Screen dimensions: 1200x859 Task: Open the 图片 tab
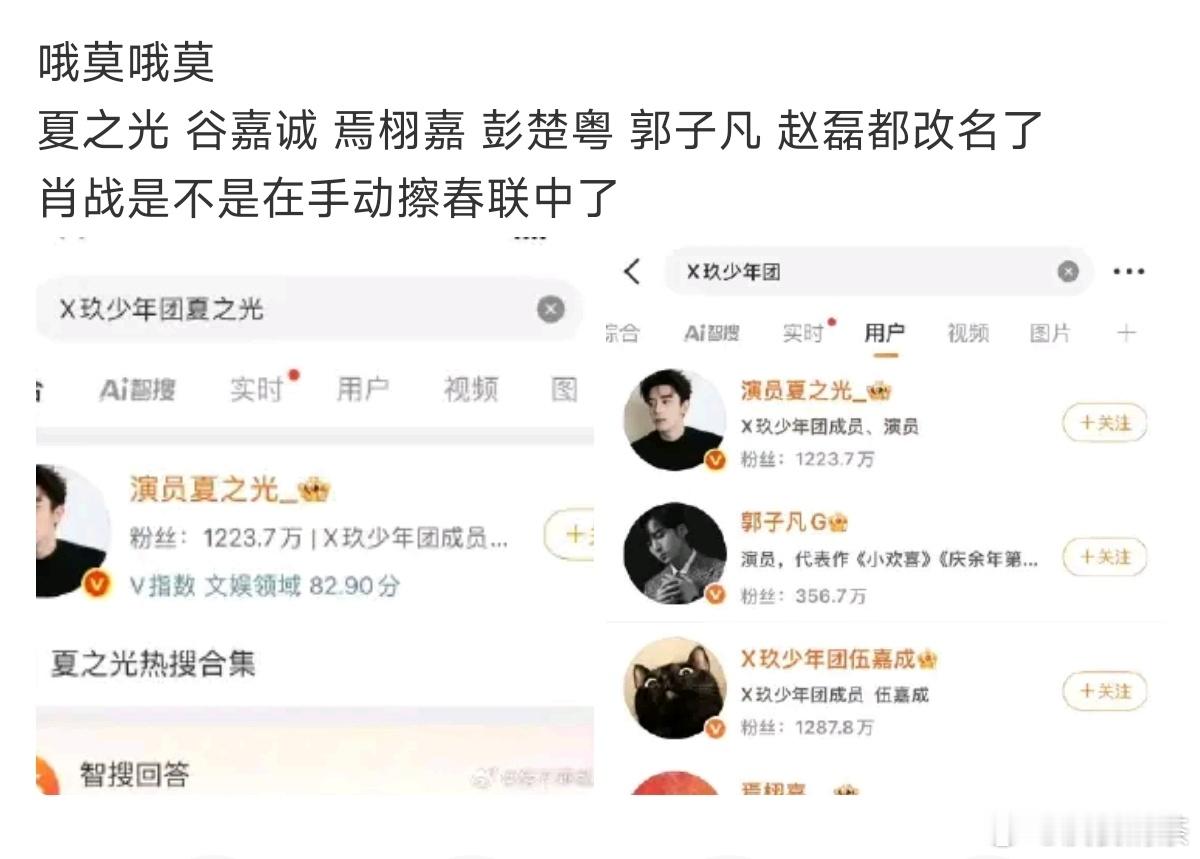[1050, 334]
